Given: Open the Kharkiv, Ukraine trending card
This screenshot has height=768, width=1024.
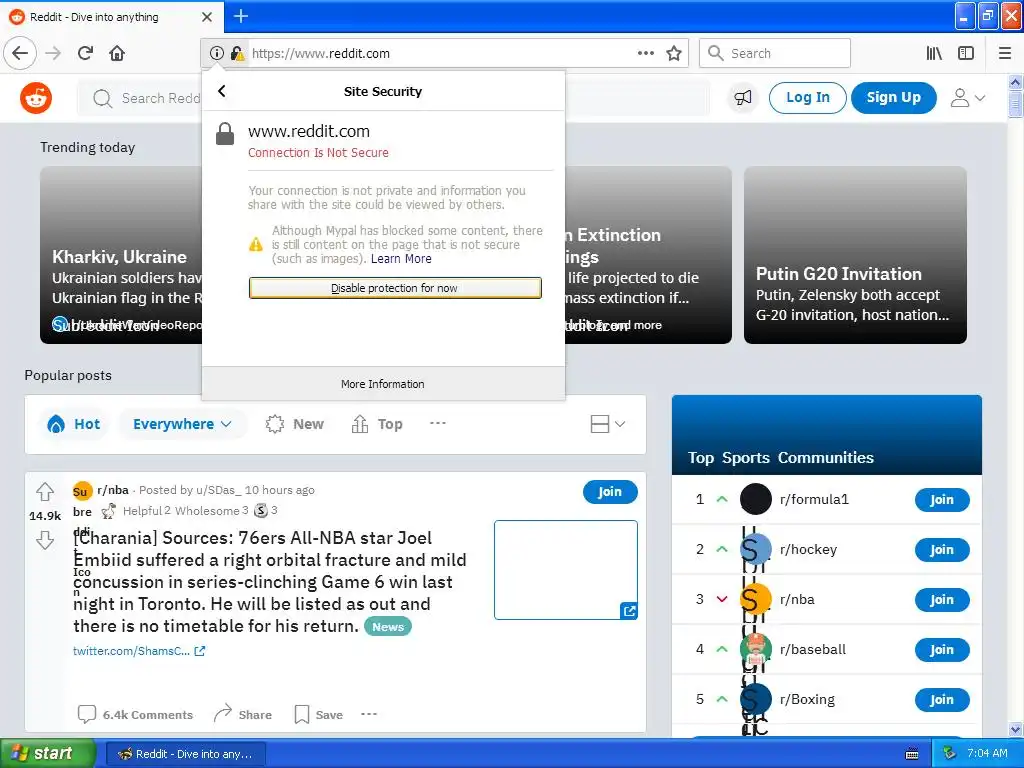Looking at the screenshot, I should click(x=121, y=255).
